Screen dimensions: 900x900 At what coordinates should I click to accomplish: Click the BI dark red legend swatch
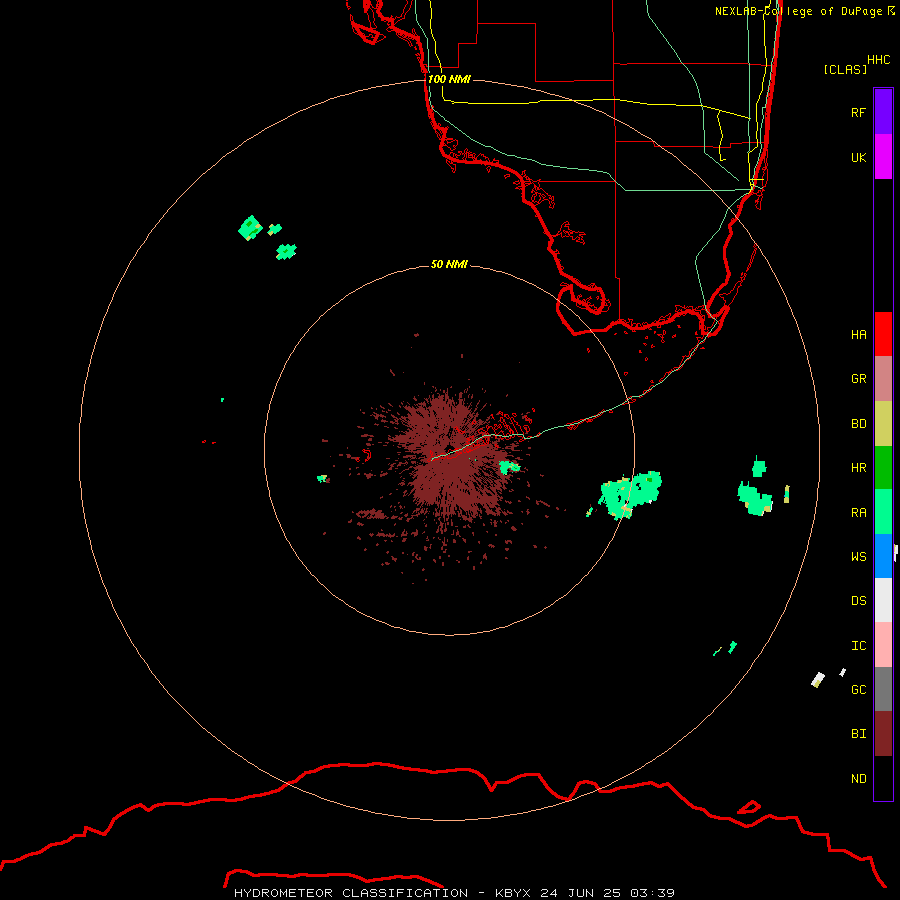click(883, 734)
